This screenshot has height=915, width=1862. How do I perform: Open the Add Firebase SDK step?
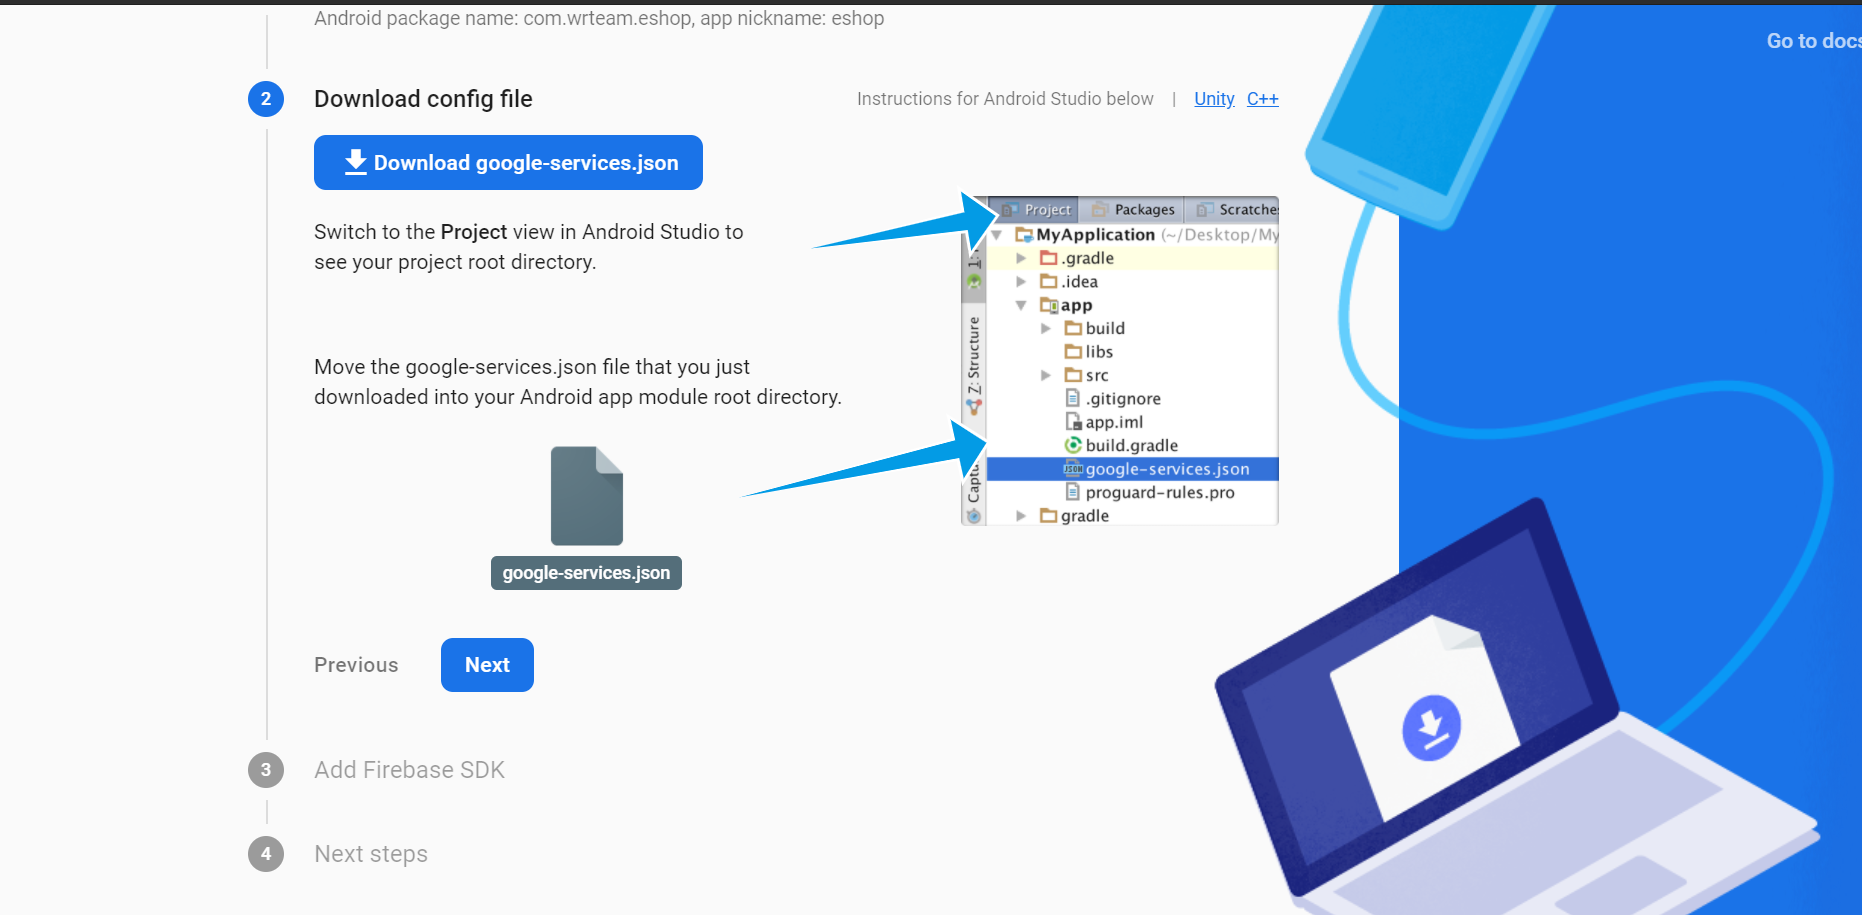pos(409,770)
